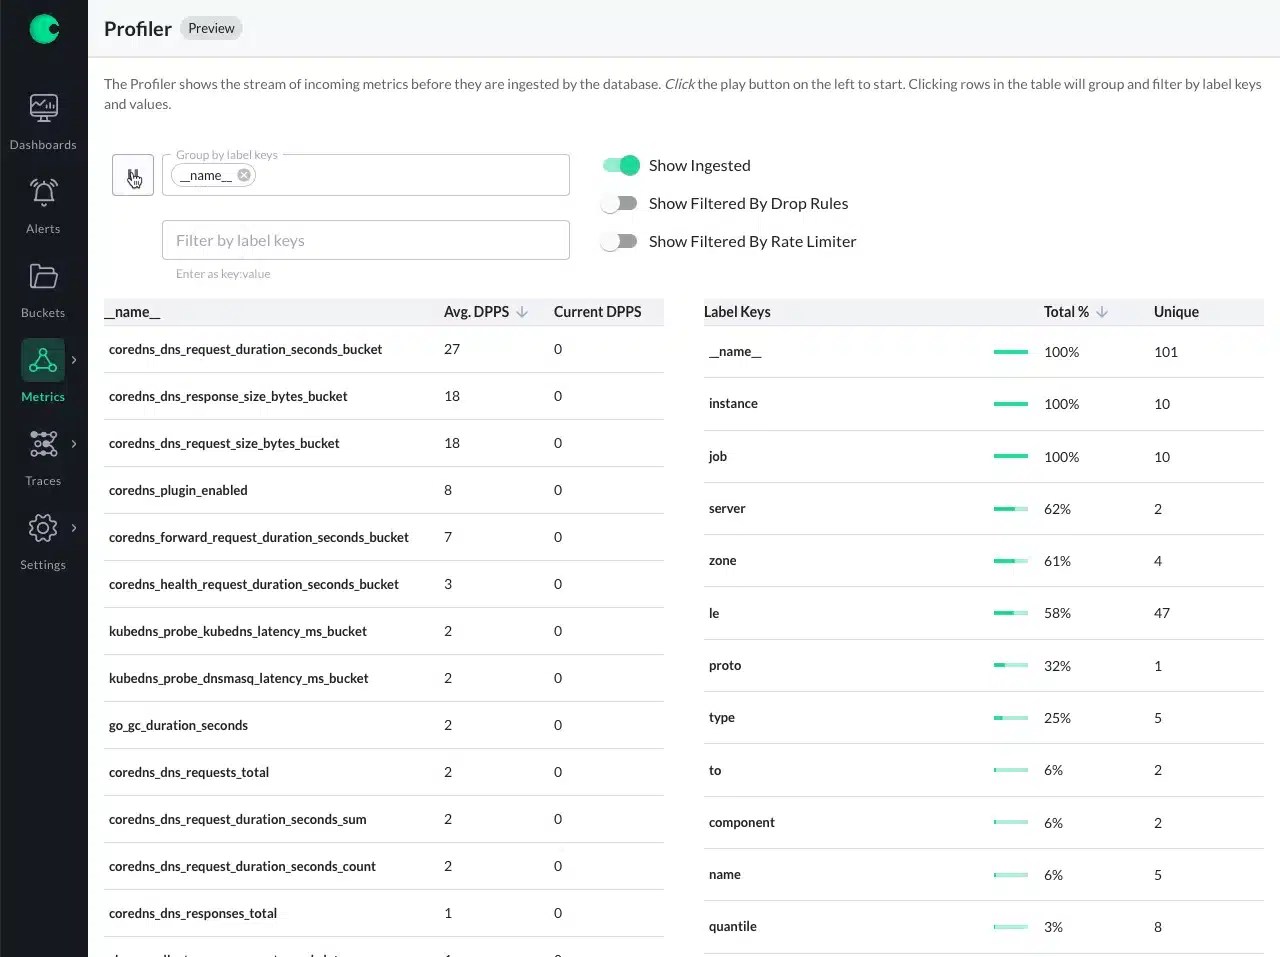
Task: Open the Buckets section from the sidebar
Action: pyautogui.click(x=43, y=287)
